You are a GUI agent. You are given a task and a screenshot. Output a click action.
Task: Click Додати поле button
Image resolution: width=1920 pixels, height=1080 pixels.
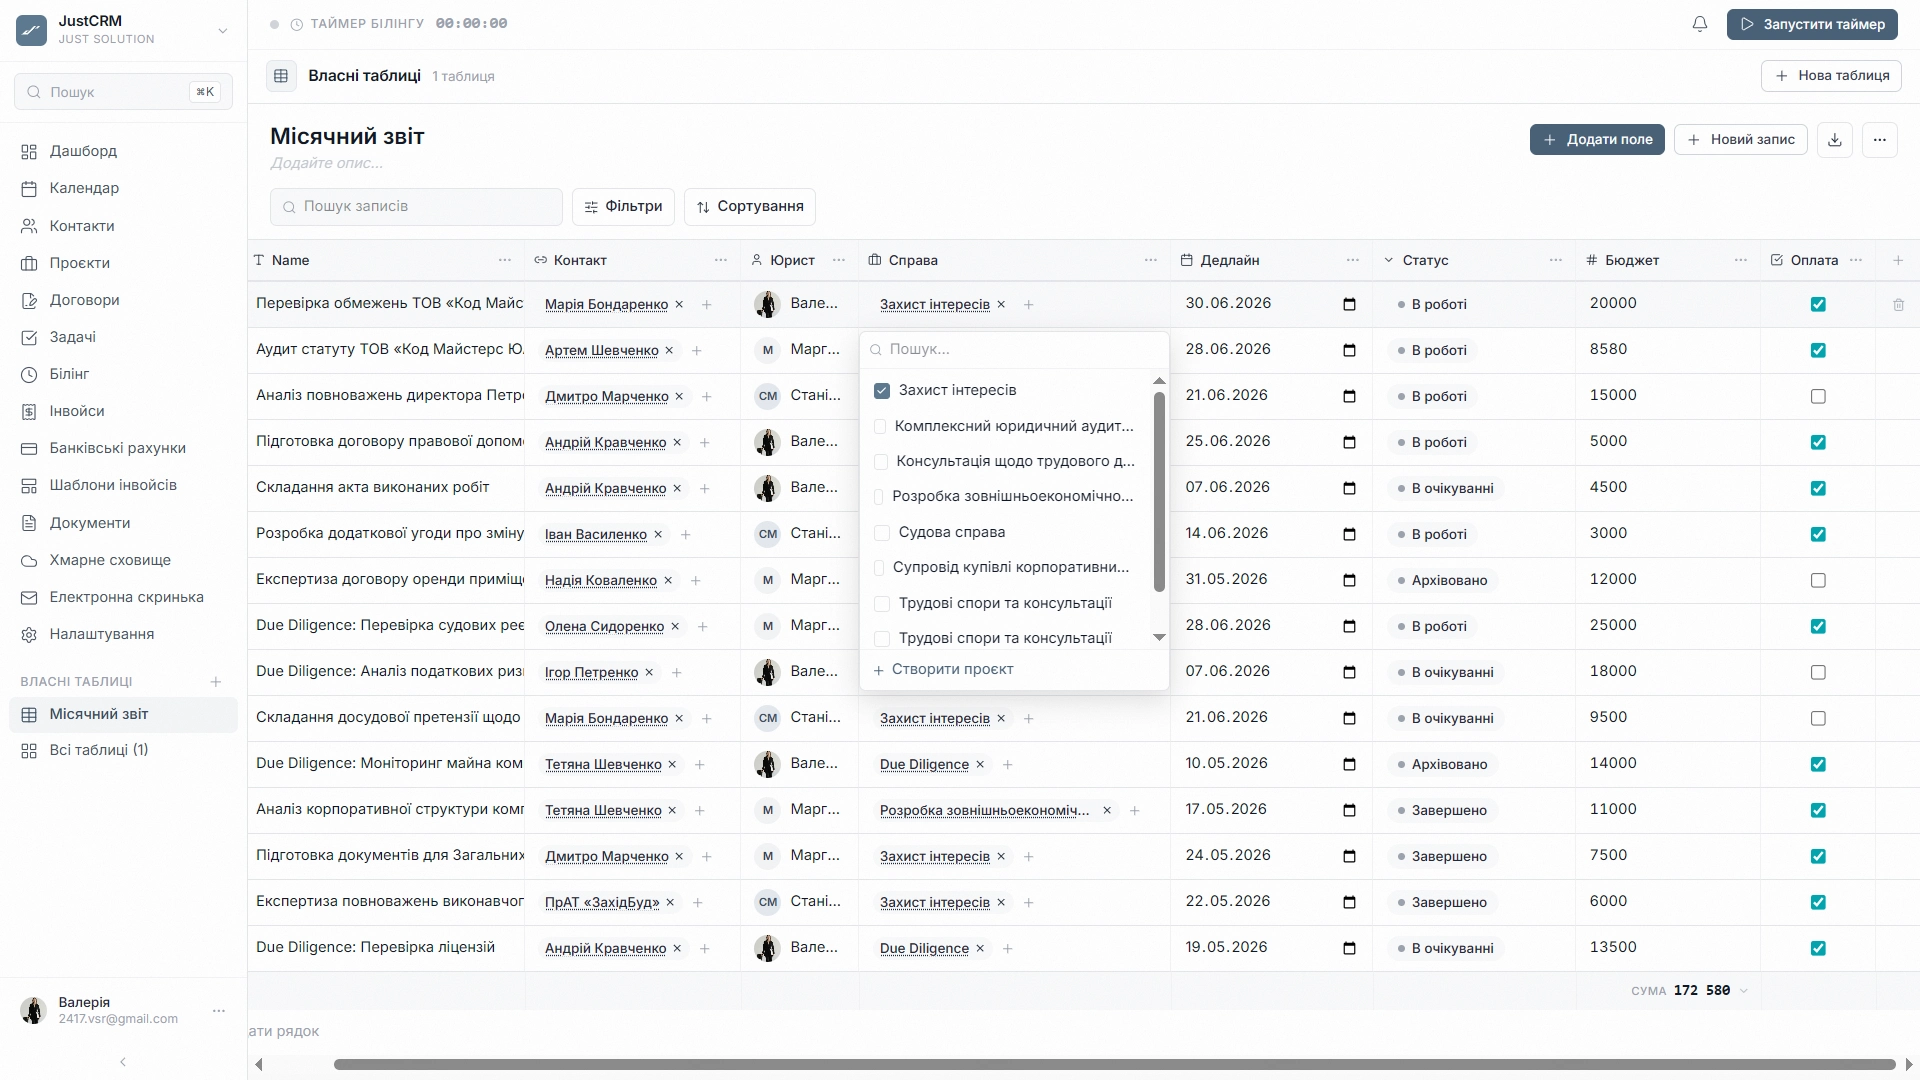pos(1597,140)
